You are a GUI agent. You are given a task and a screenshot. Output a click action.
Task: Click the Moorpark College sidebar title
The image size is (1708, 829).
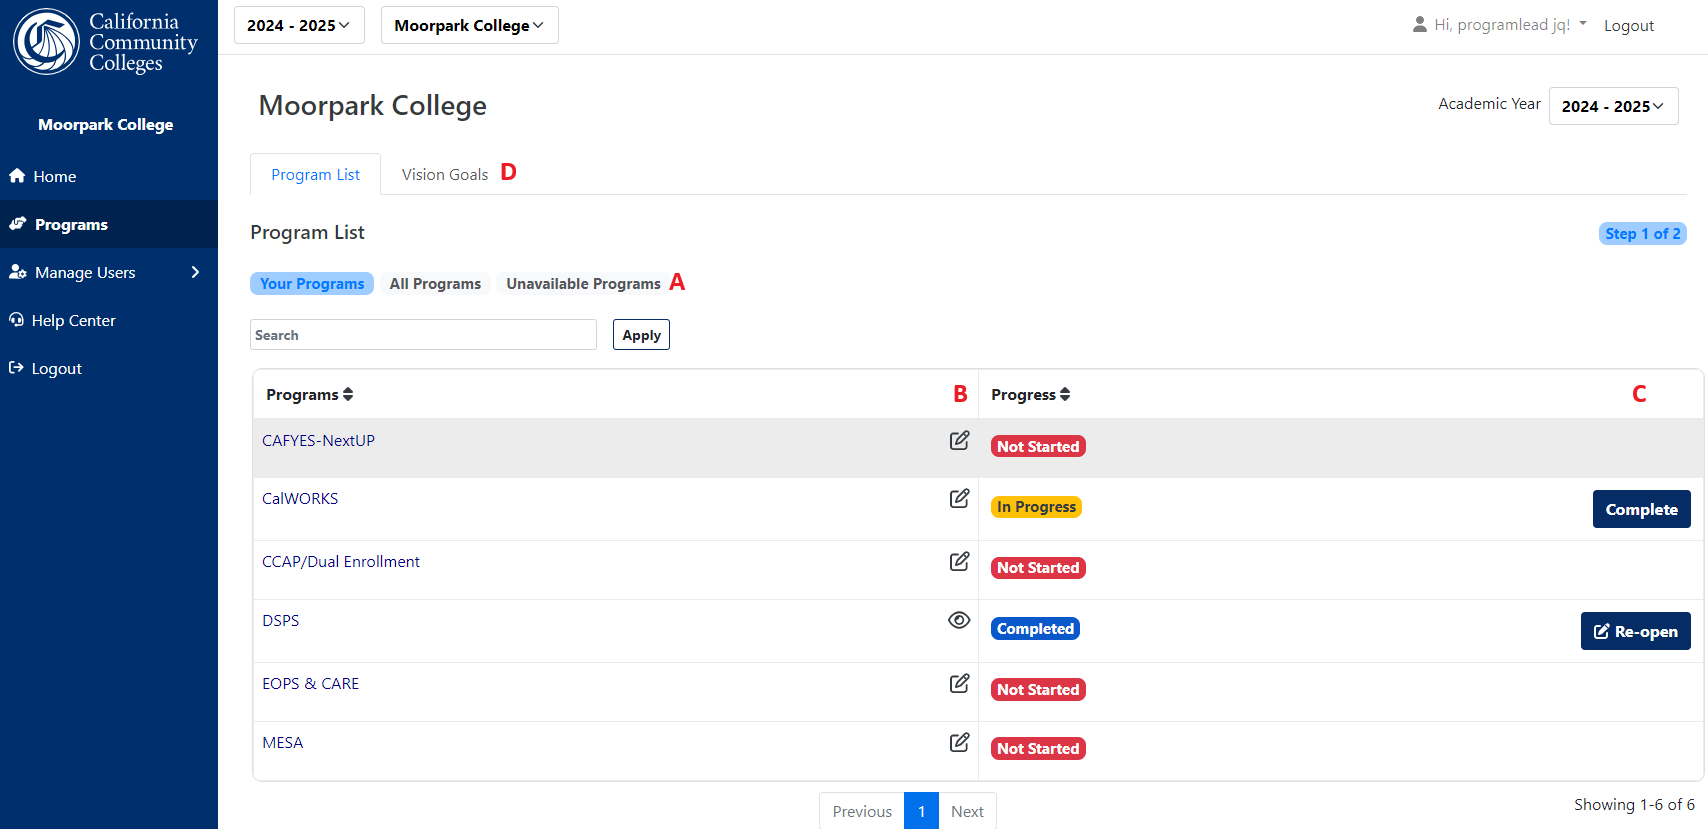click(106, 124)
